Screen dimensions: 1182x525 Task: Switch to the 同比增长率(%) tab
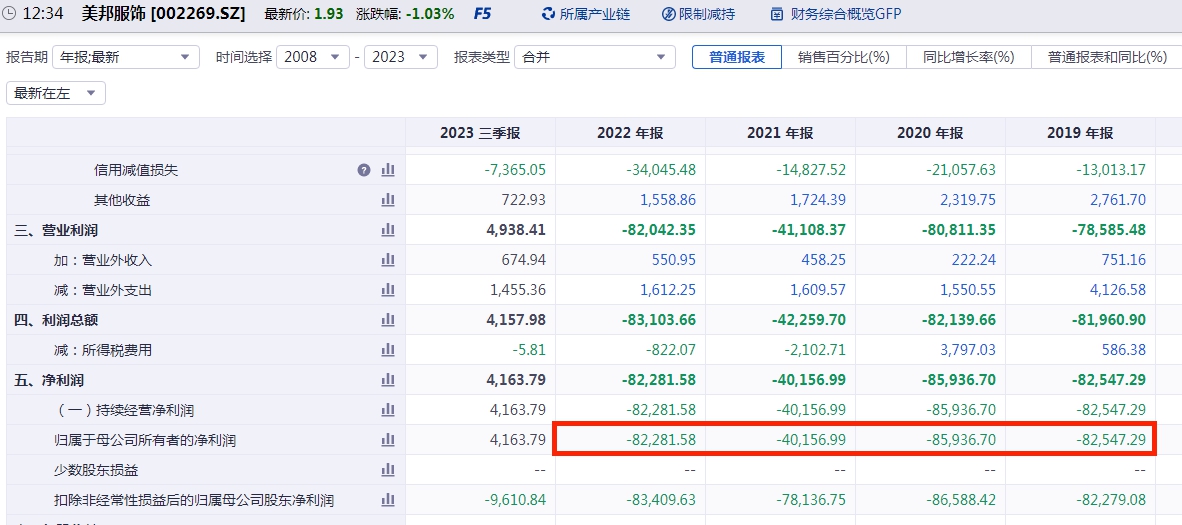(968, 57)
